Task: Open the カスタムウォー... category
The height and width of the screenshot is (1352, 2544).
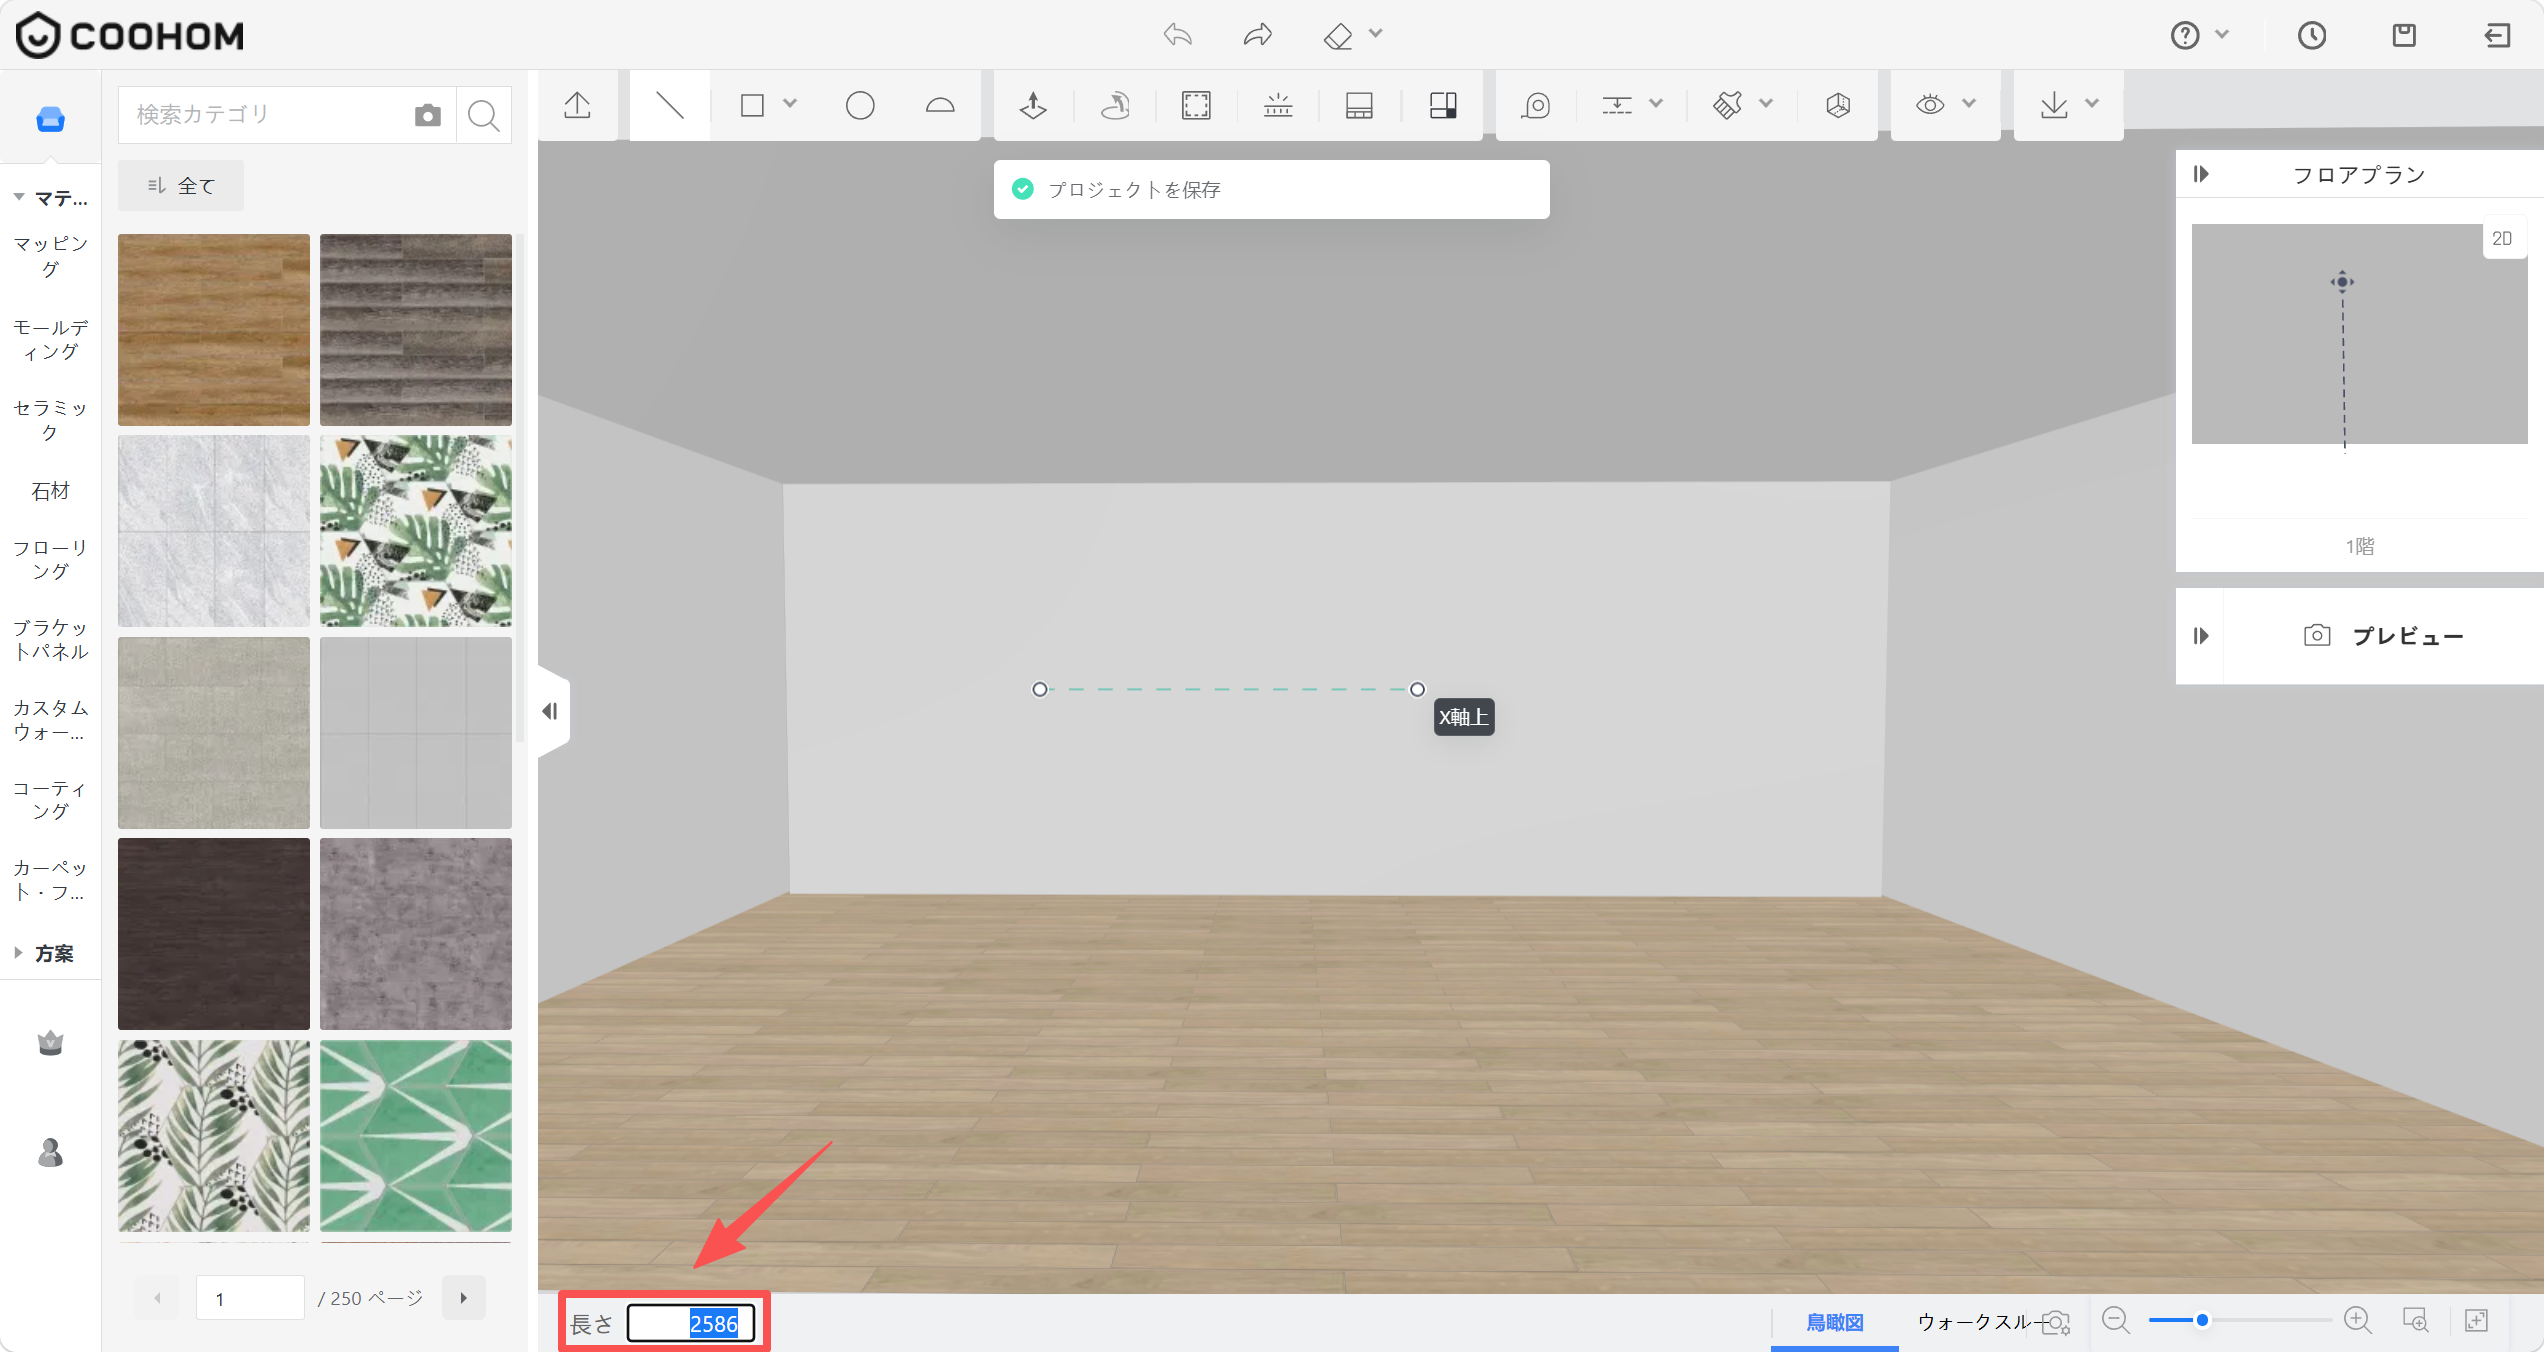Action: [x=51, y=720]
